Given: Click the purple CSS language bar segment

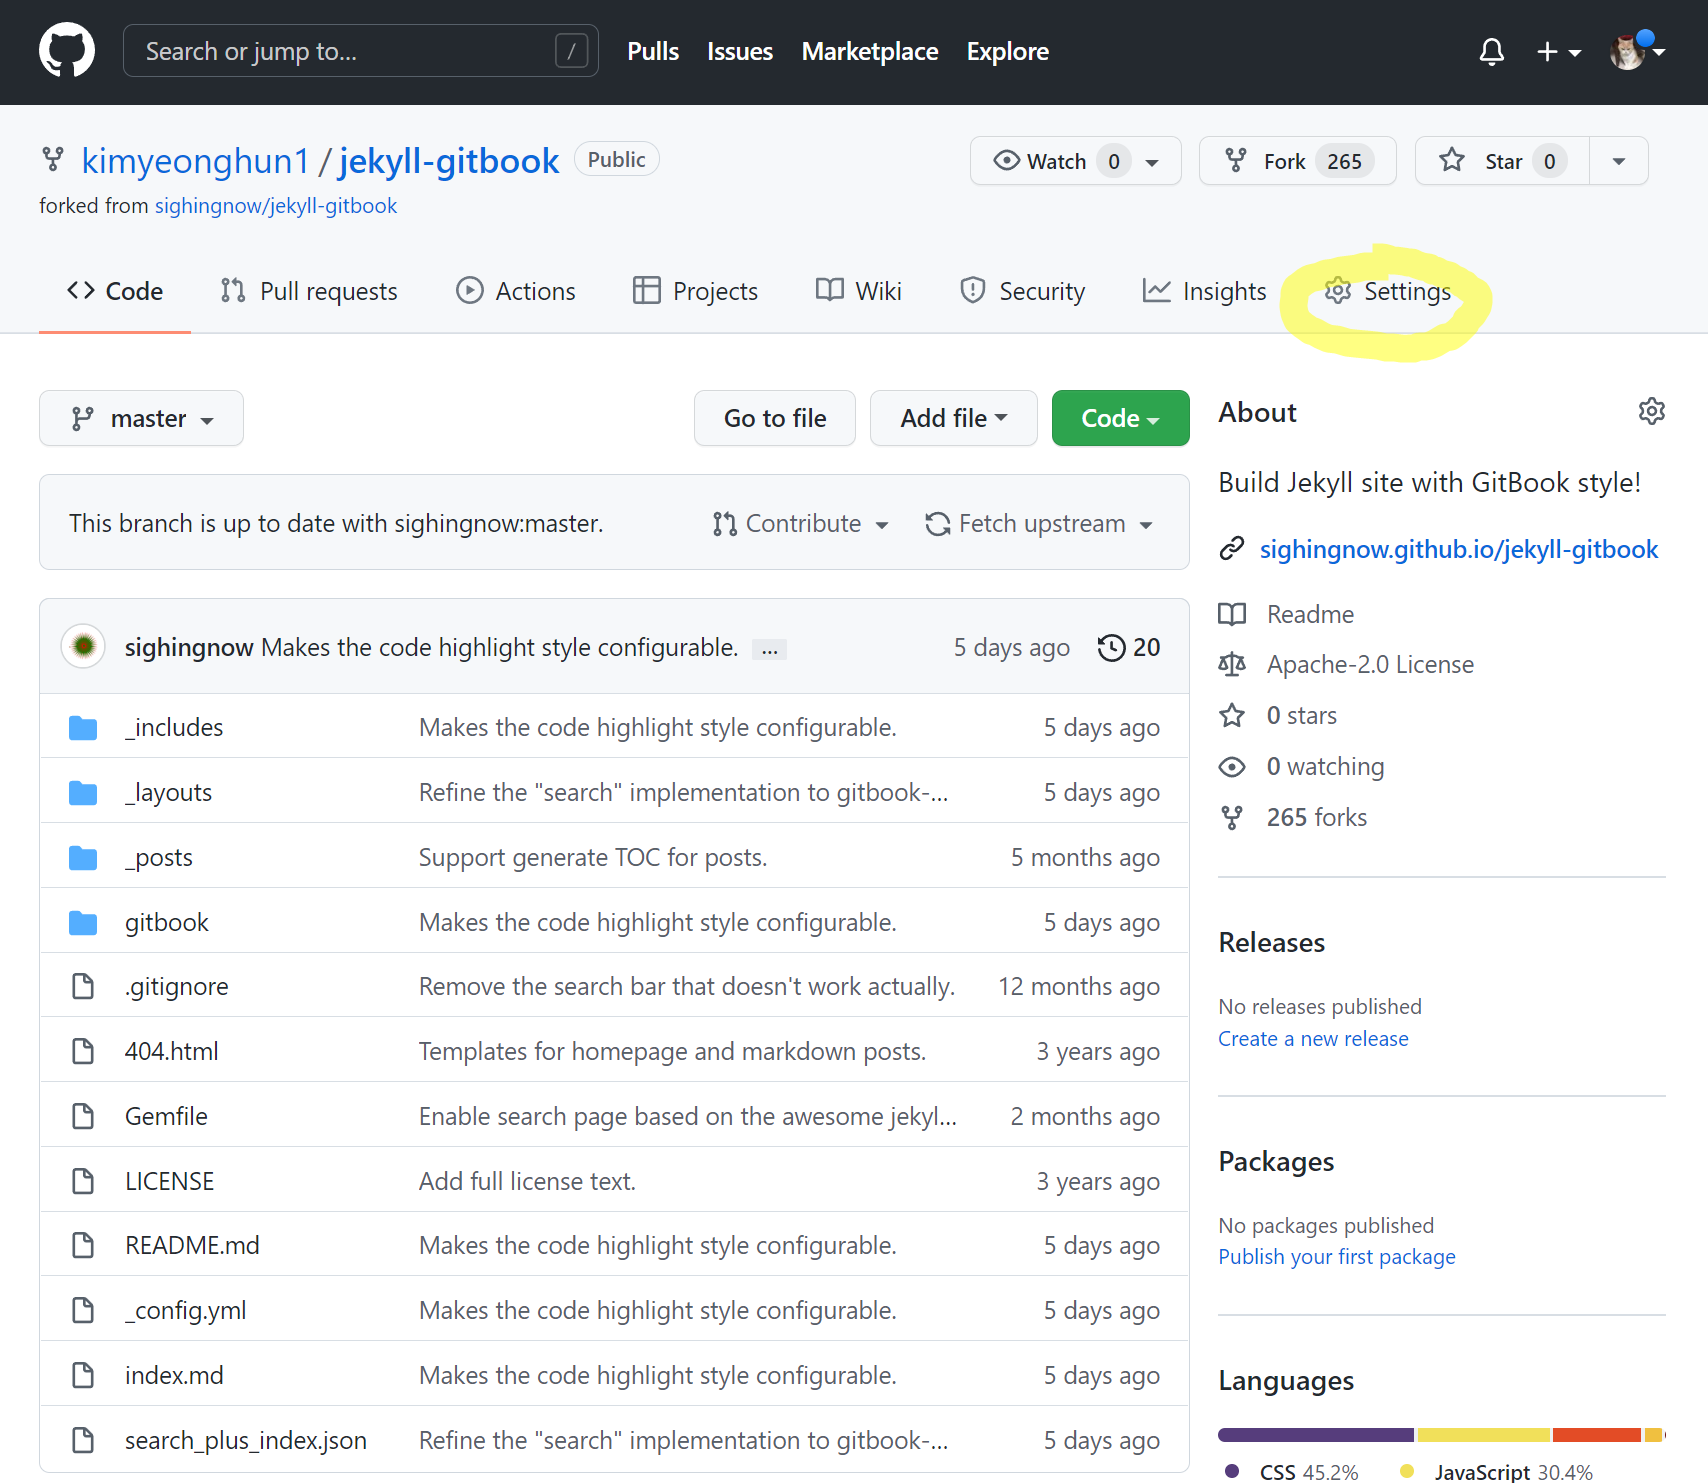Looking at the screenshot, I should click(1314, 1435).
